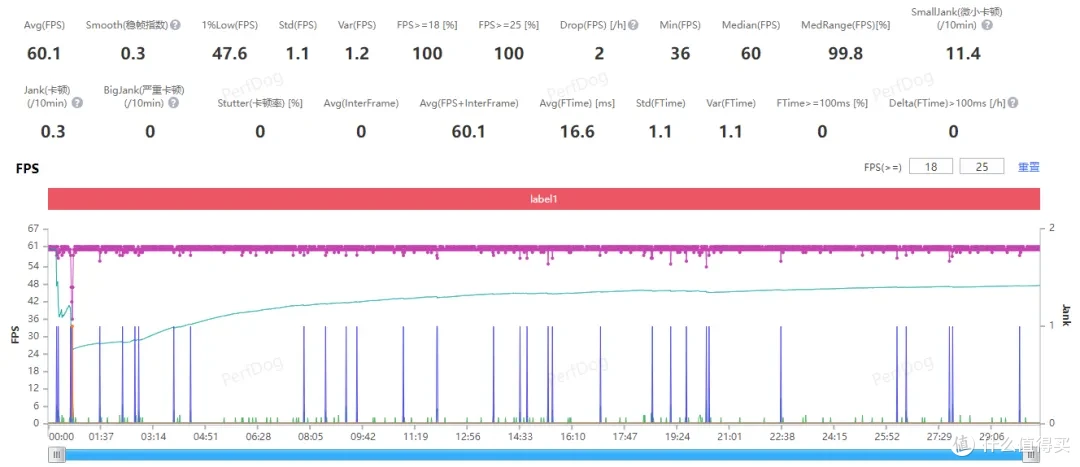The height and width of the screenshot is (467, 1080).
Task: Grab the right handle of the time range slider
Action: (x=1031, y=454)
